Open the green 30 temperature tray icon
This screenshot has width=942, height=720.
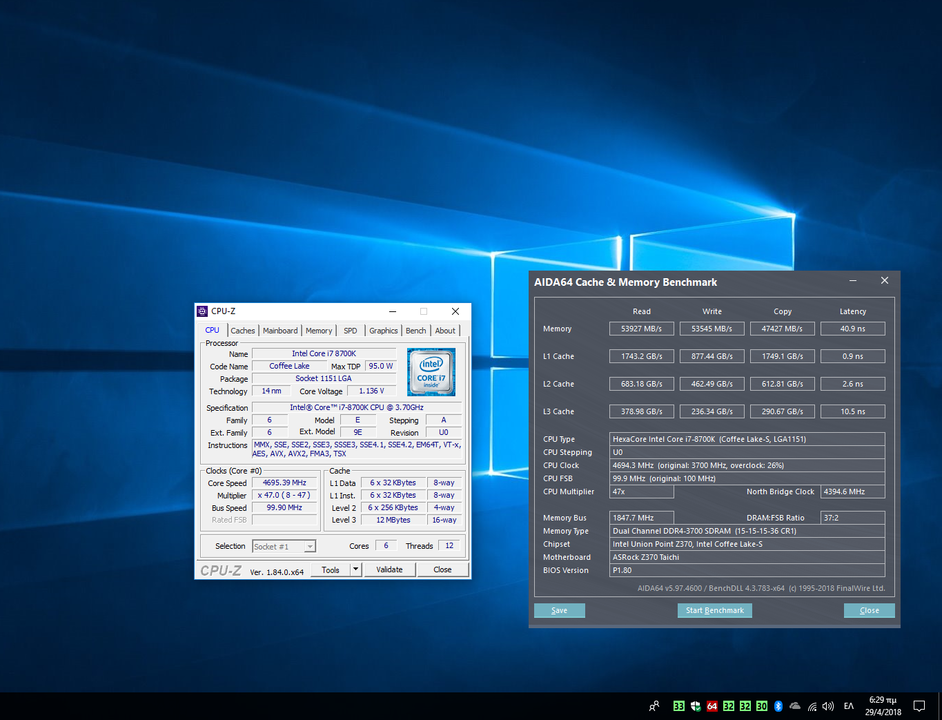761,706
